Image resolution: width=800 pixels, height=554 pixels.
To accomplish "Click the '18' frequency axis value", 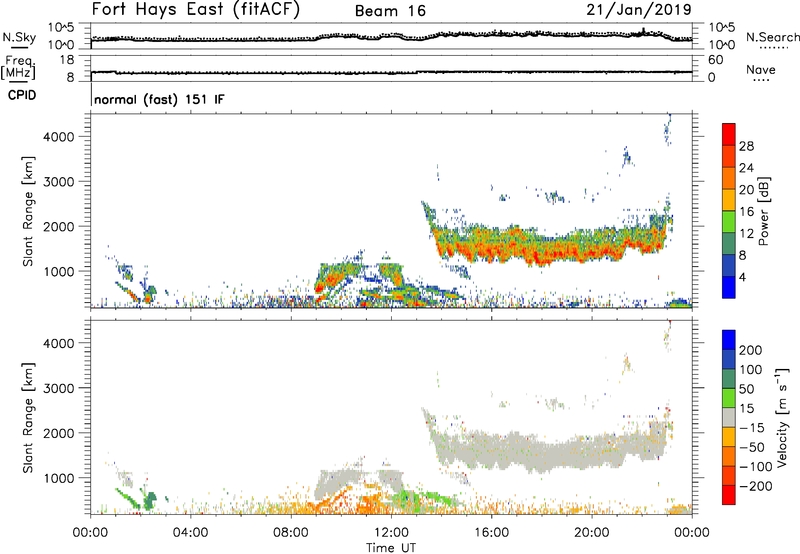I will [67, 59].
